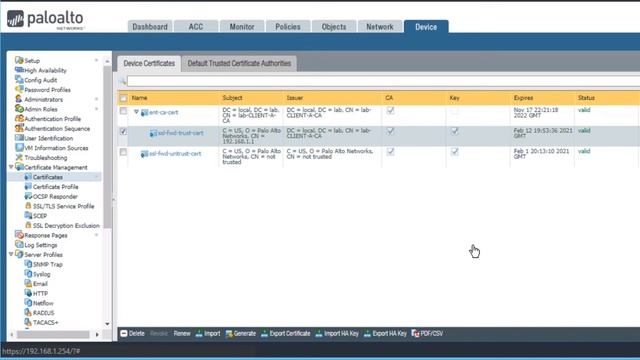Screen dimensions: 640x360
Task: Check the ssl-fwd-untrust-cert row checkbox
Action: click(x=123, y=152)
